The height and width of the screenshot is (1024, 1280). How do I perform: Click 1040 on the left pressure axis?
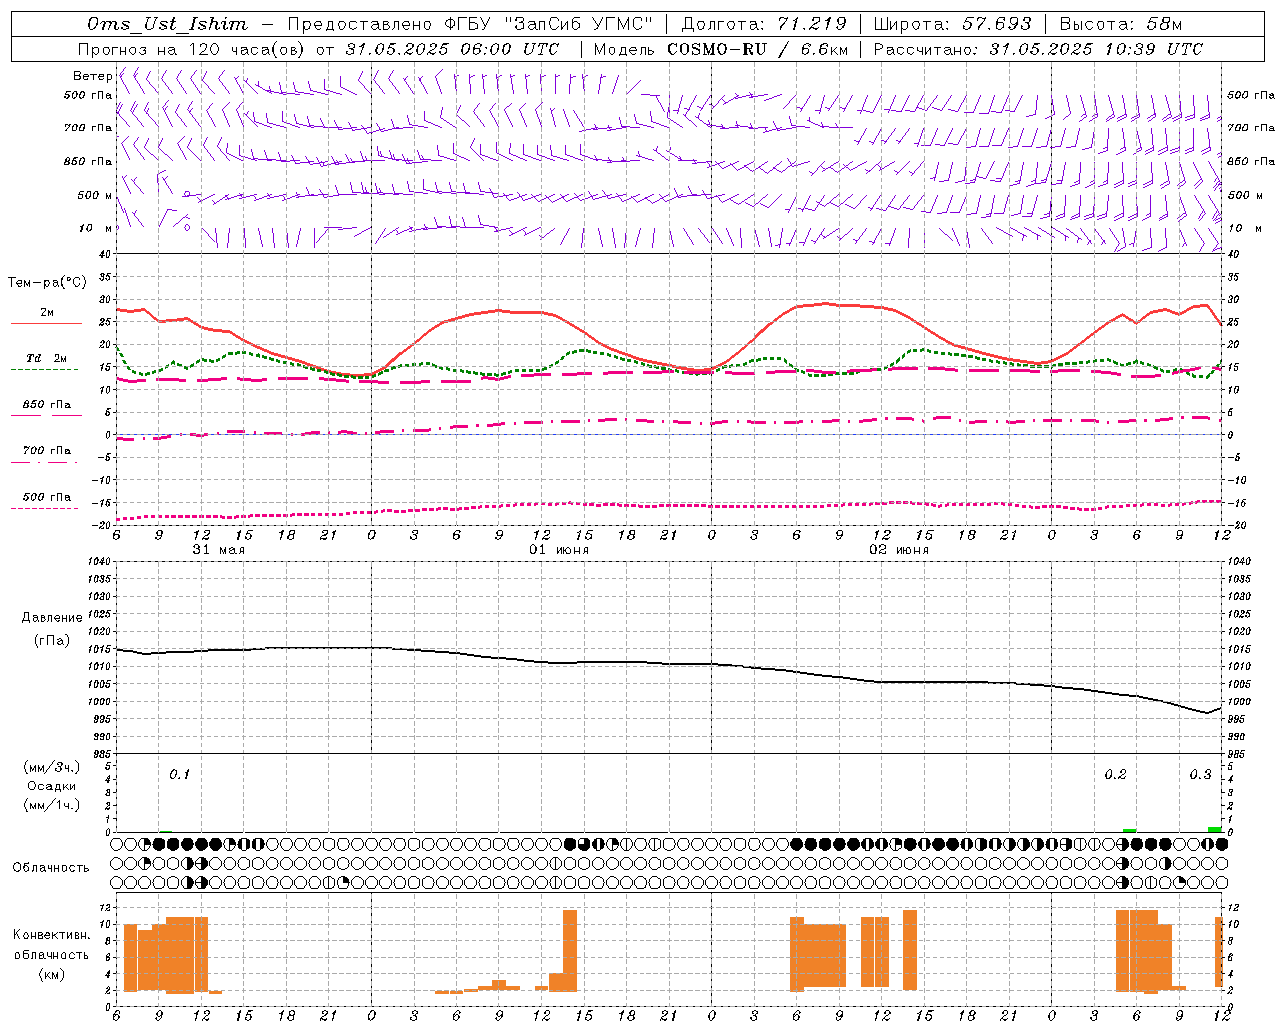pyautogui.click(x=98, y=561)
